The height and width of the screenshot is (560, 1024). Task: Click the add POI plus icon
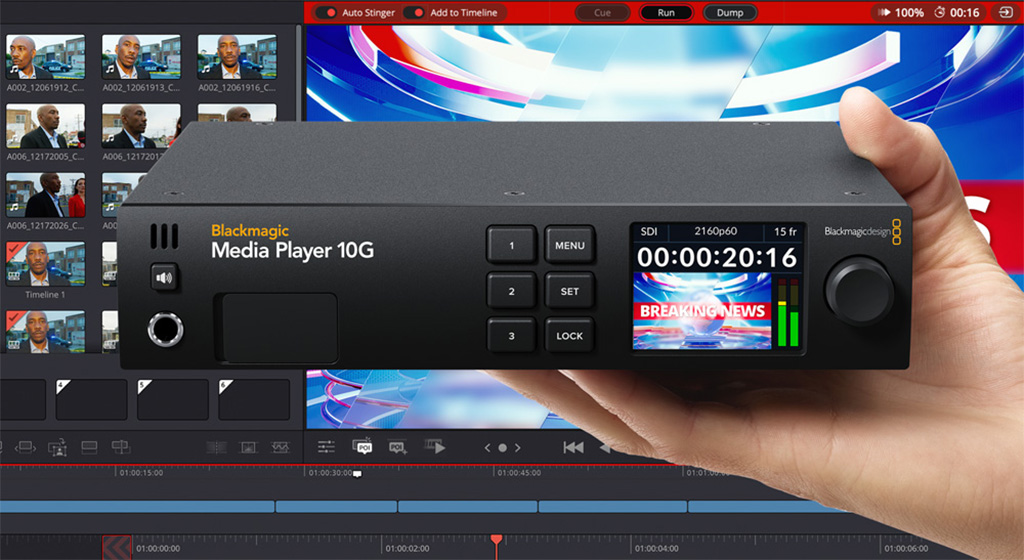tap(398, 447)
